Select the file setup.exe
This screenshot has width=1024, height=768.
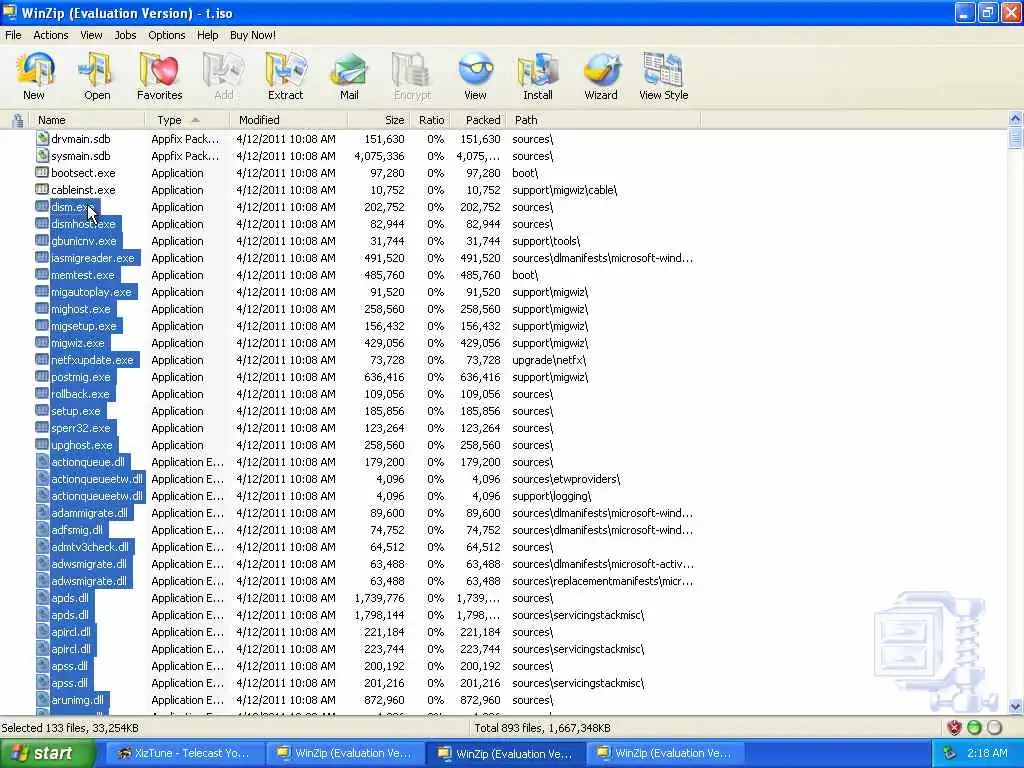coord(76,411)
